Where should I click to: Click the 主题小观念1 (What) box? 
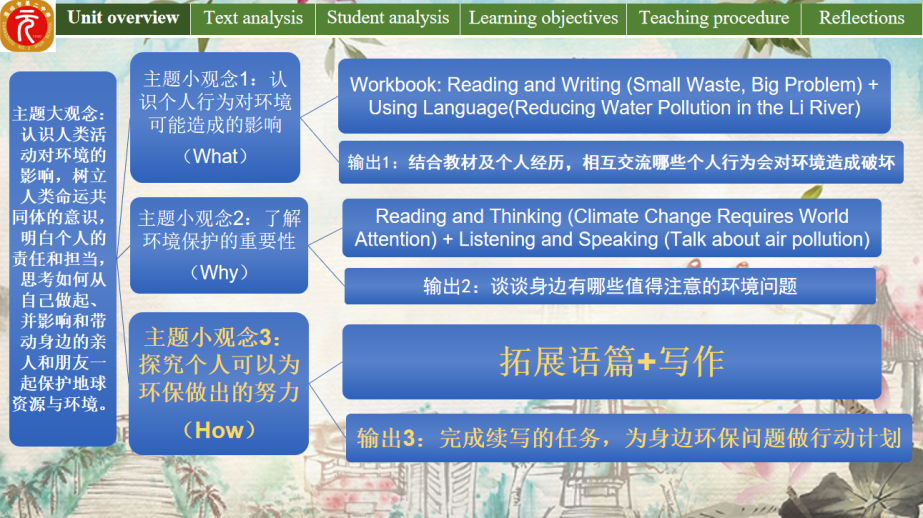tap(215, 117)
